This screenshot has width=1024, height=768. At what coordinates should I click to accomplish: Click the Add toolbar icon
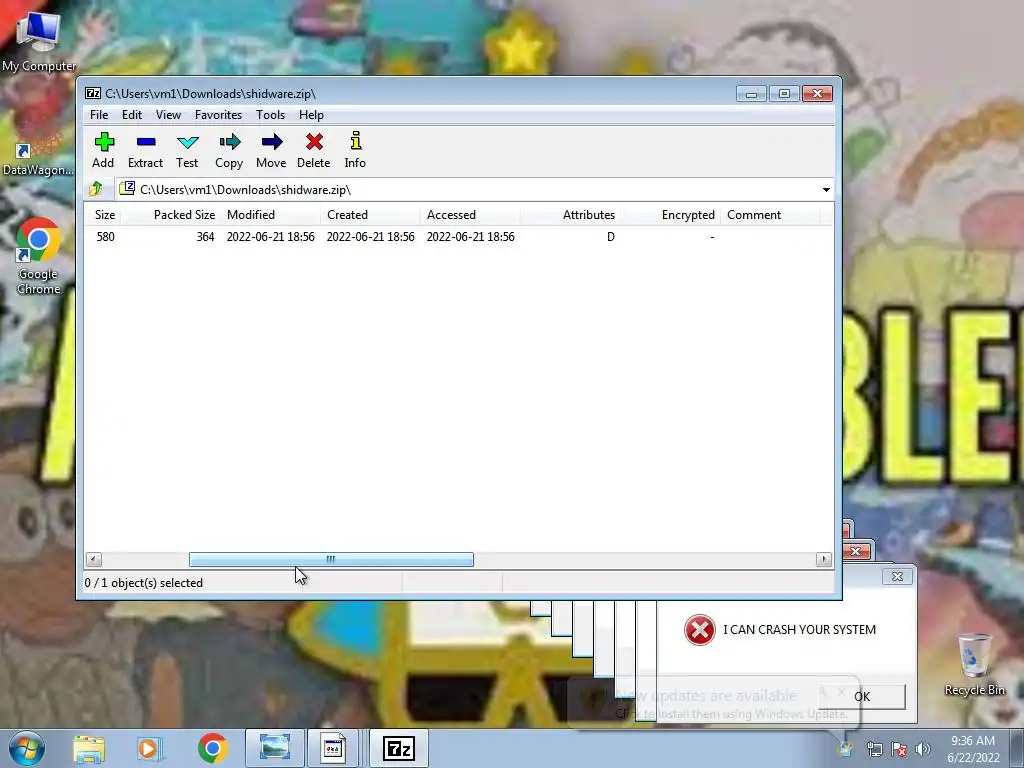[x=103, y=150]
